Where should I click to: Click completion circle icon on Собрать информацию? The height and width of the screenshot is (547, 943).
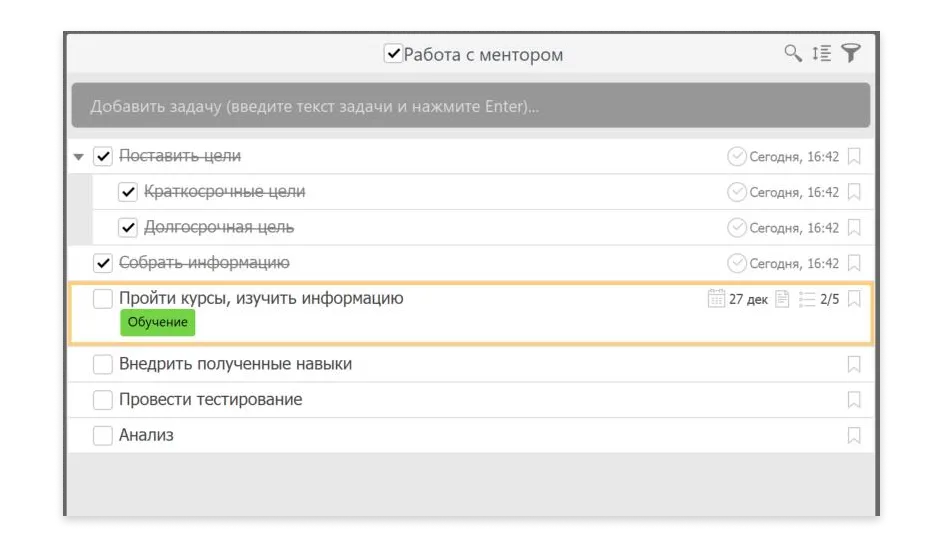tap(737, 263)
